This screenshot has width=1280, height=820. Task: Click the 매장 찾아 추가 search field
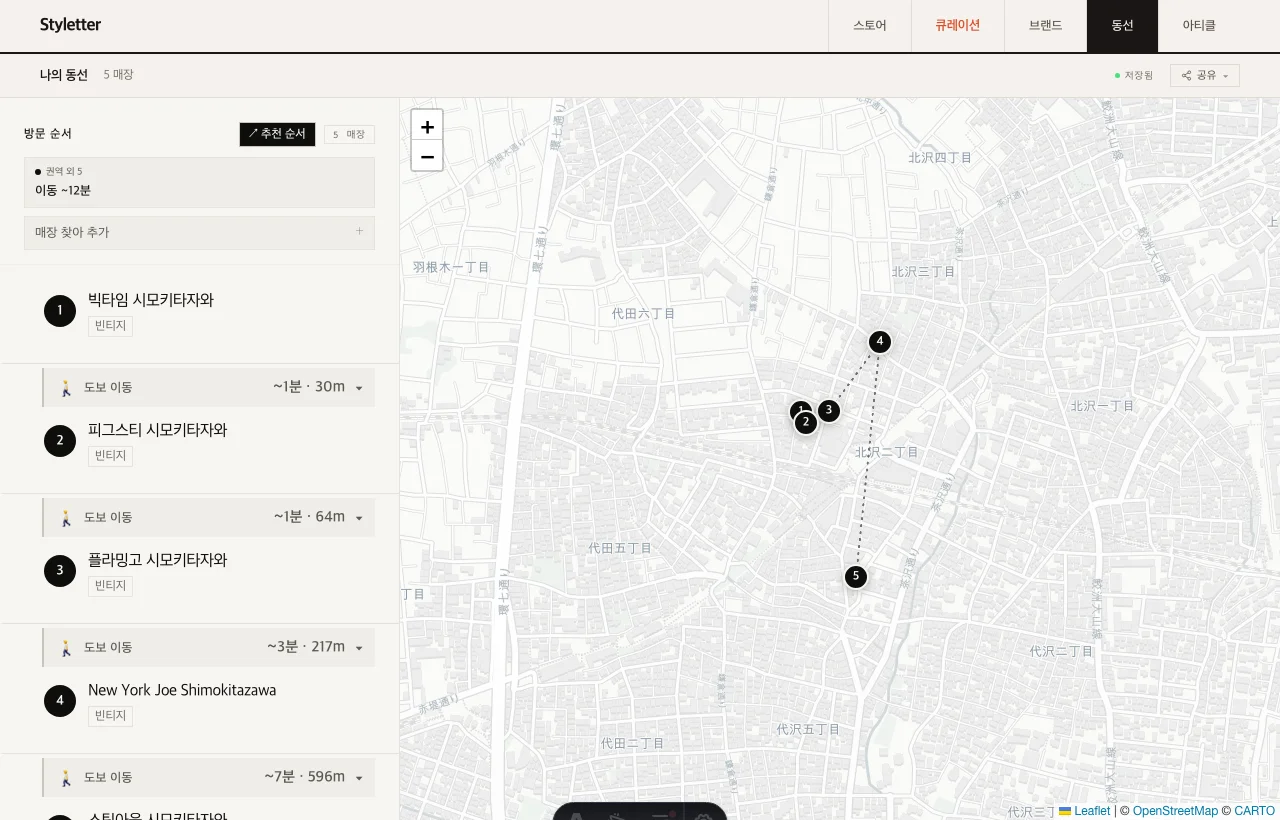click(199, 233)
